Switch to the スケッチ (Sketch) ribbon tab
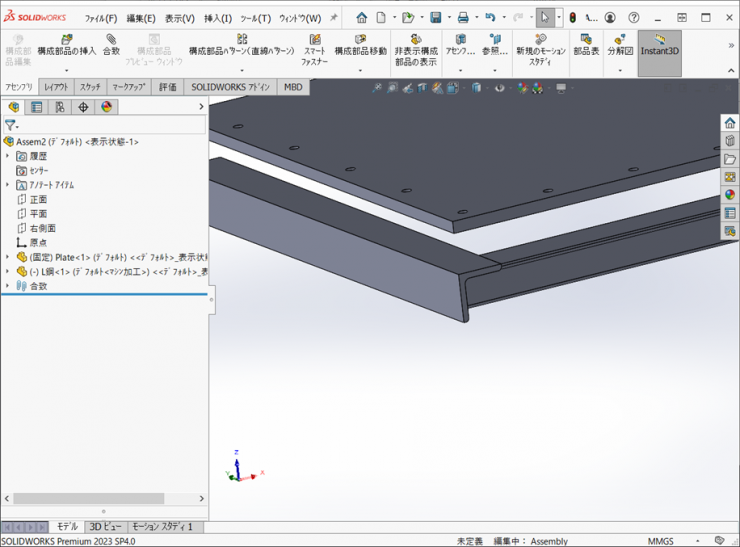 click(x=89, y=87)
